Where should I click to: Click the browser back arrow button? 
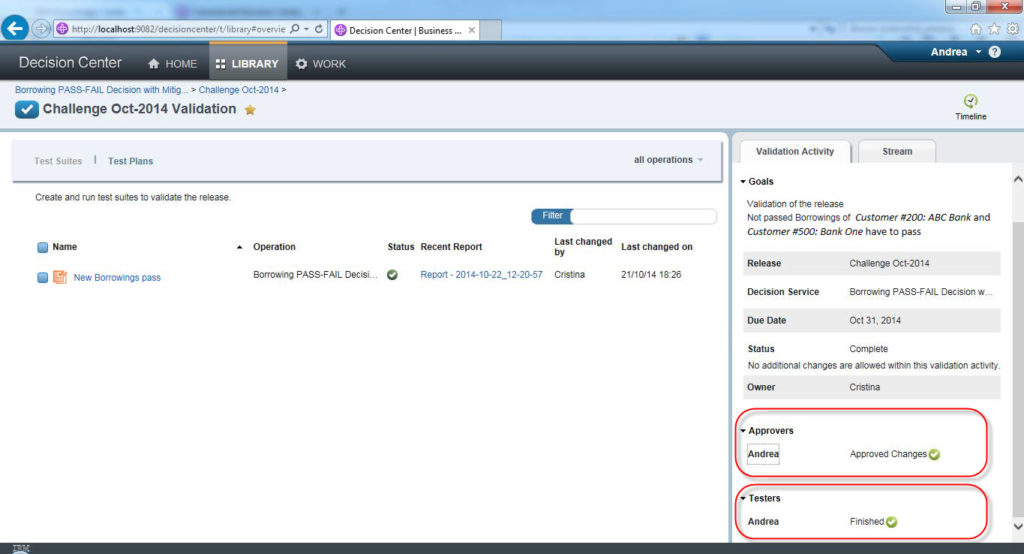click(16, 29)
